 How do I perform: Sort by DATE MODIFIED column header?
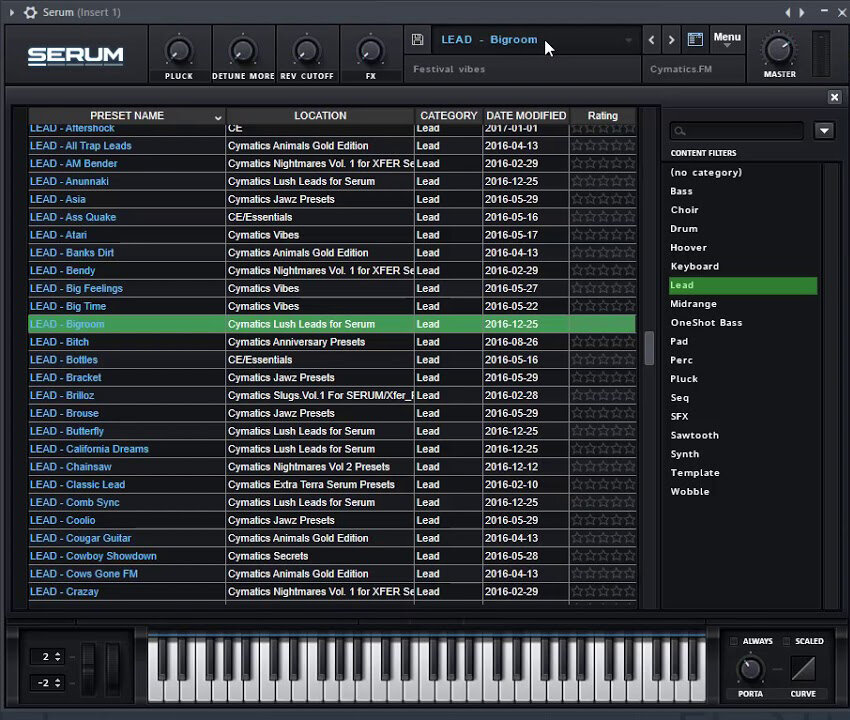[526, 115]
